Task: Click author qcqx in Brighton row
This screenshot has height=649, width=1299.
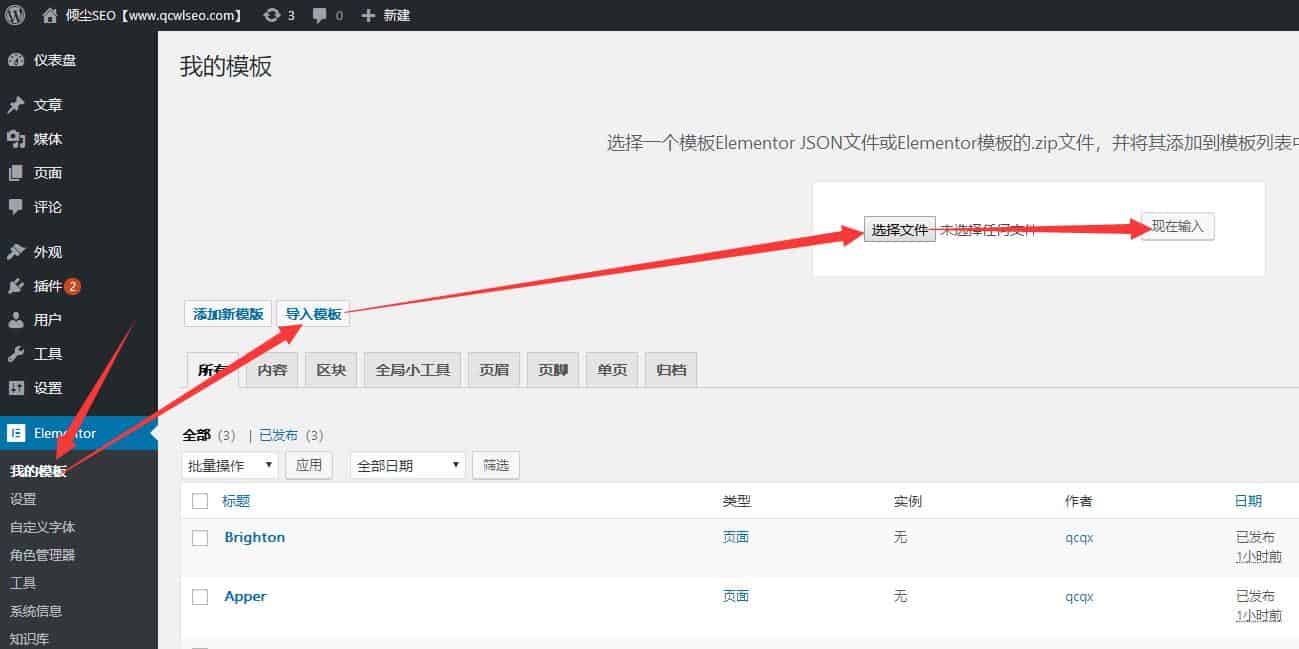Action: click(x=1079, y=537)
